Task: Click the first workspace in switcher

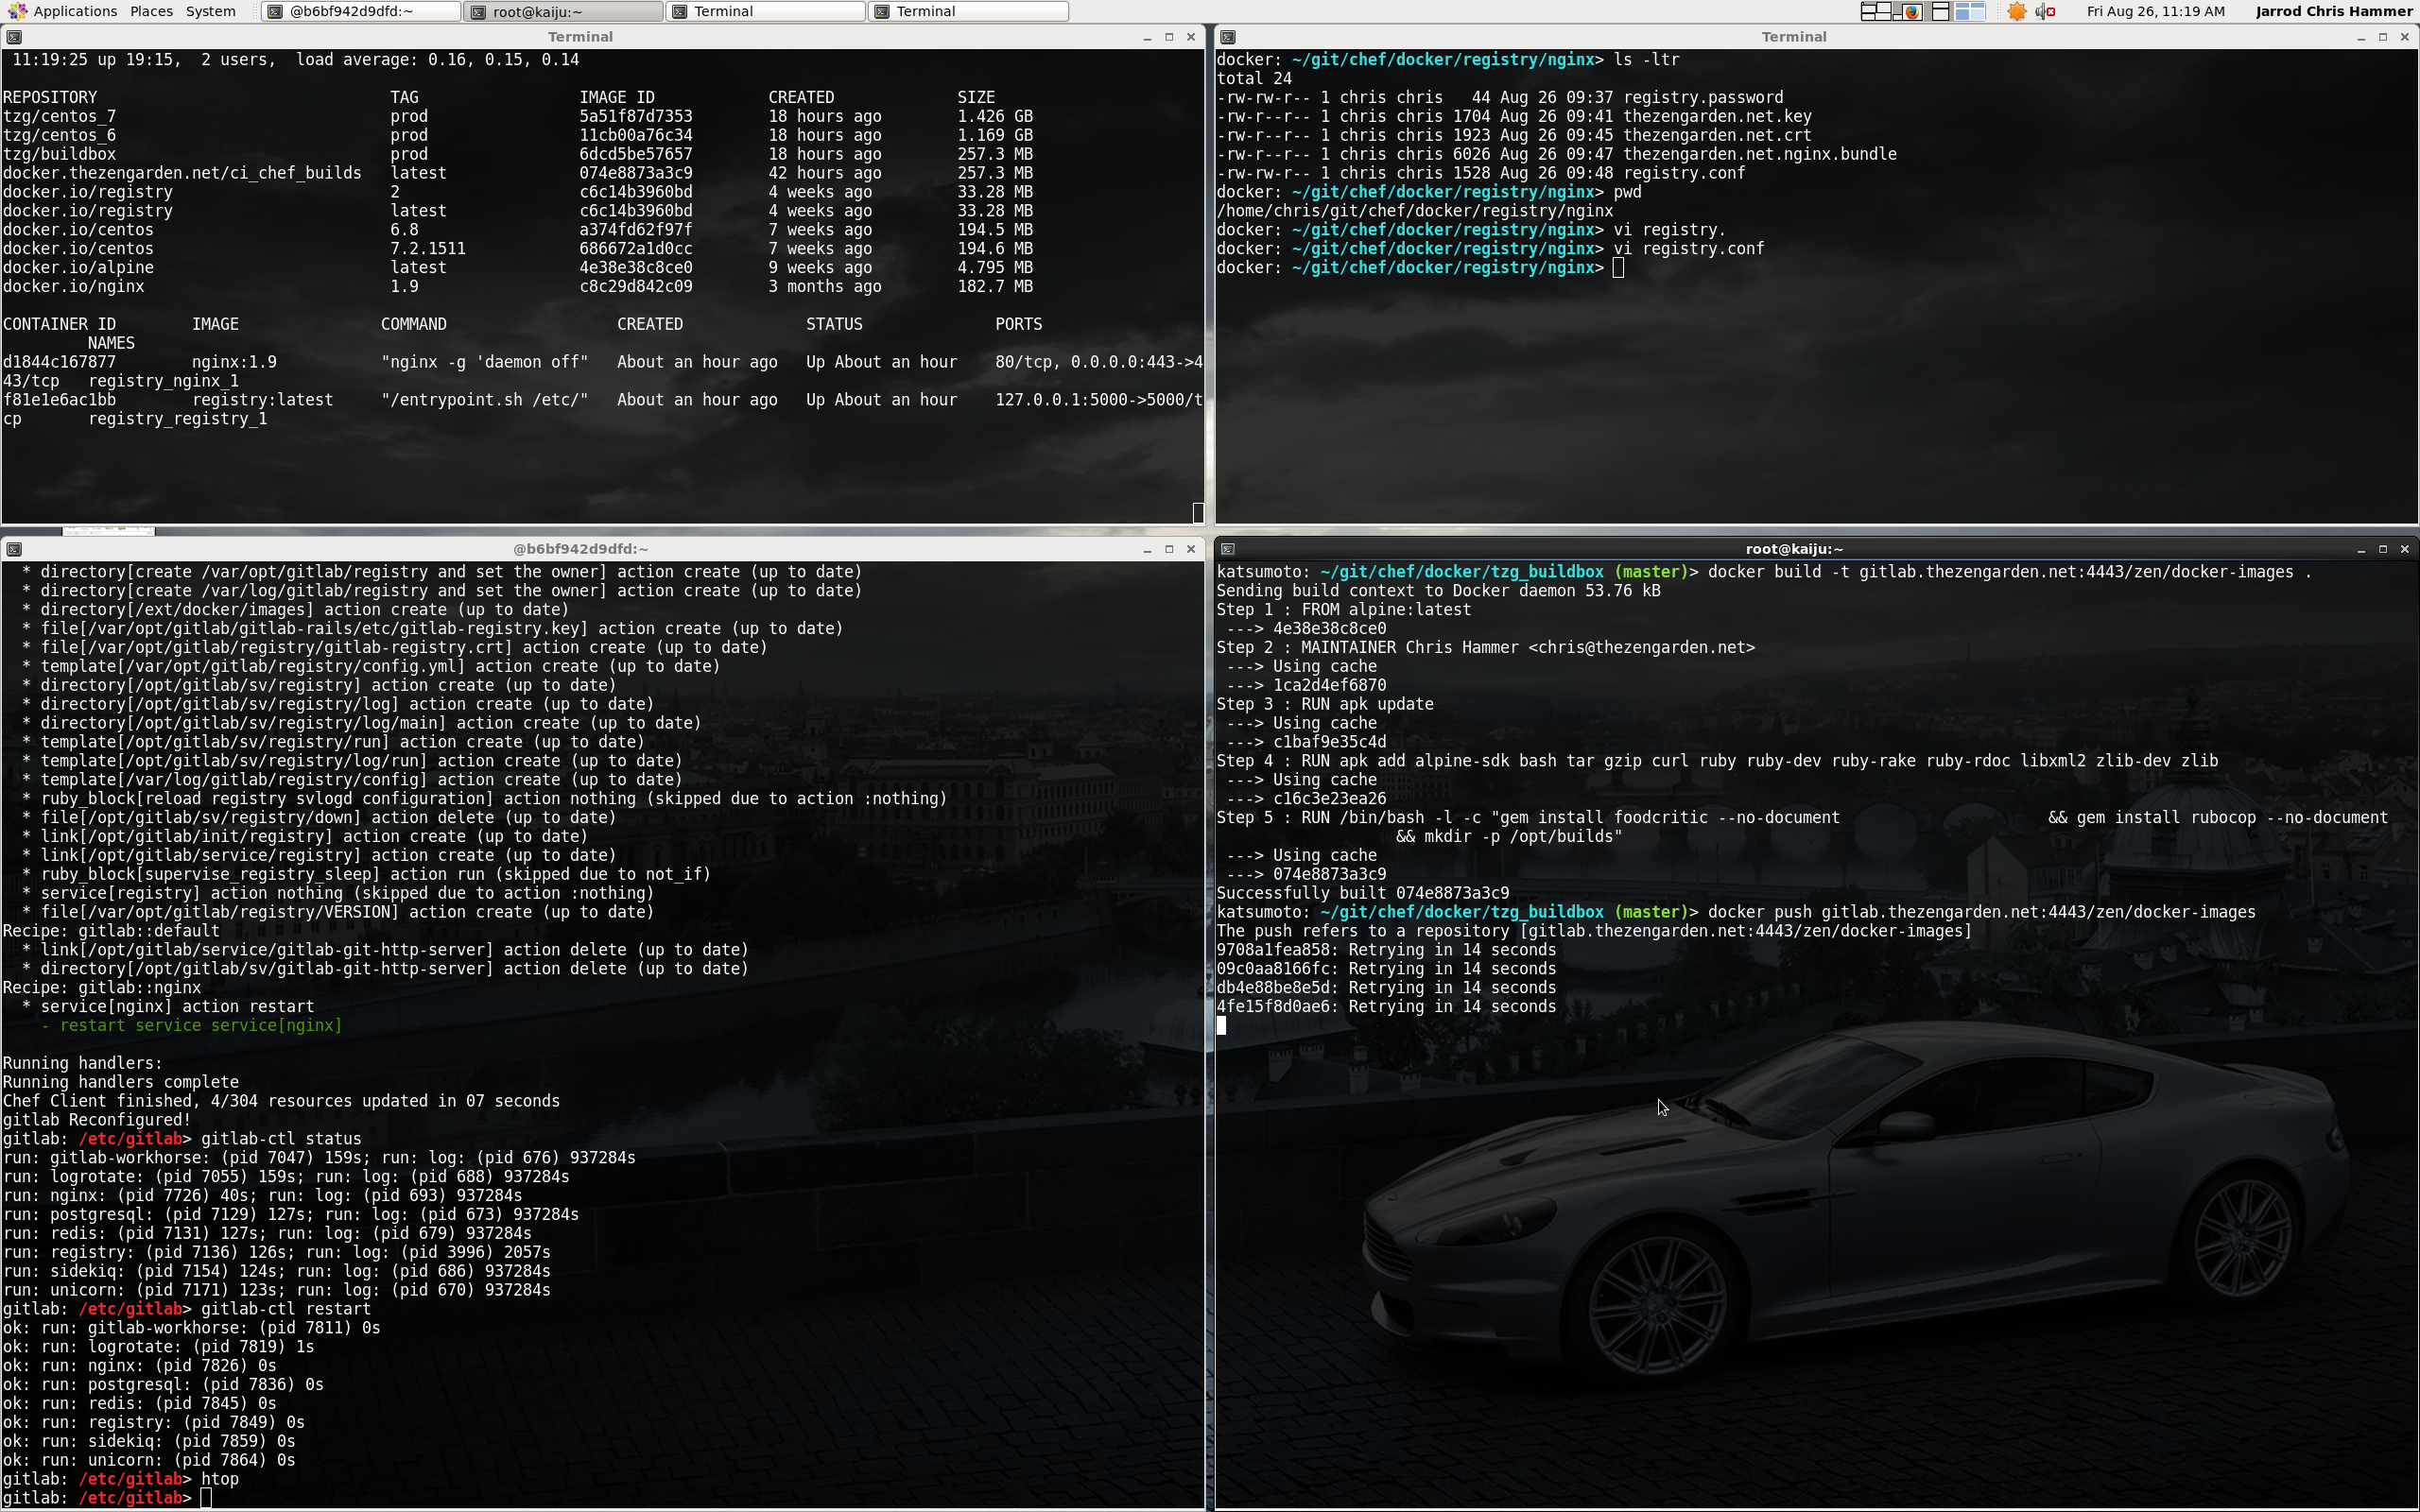Action: pos(1876,11)
